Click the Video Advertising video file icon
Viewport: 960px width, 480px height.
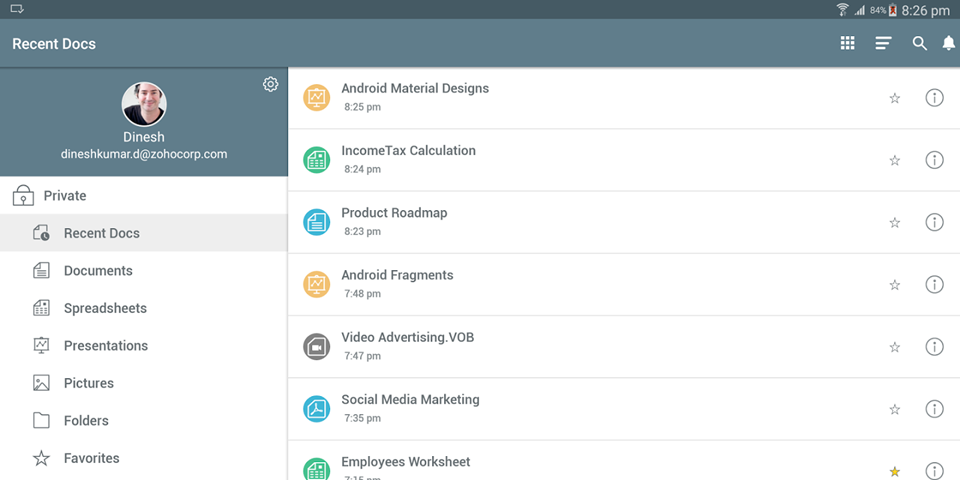pyautogui.click(x=317, y=347)
